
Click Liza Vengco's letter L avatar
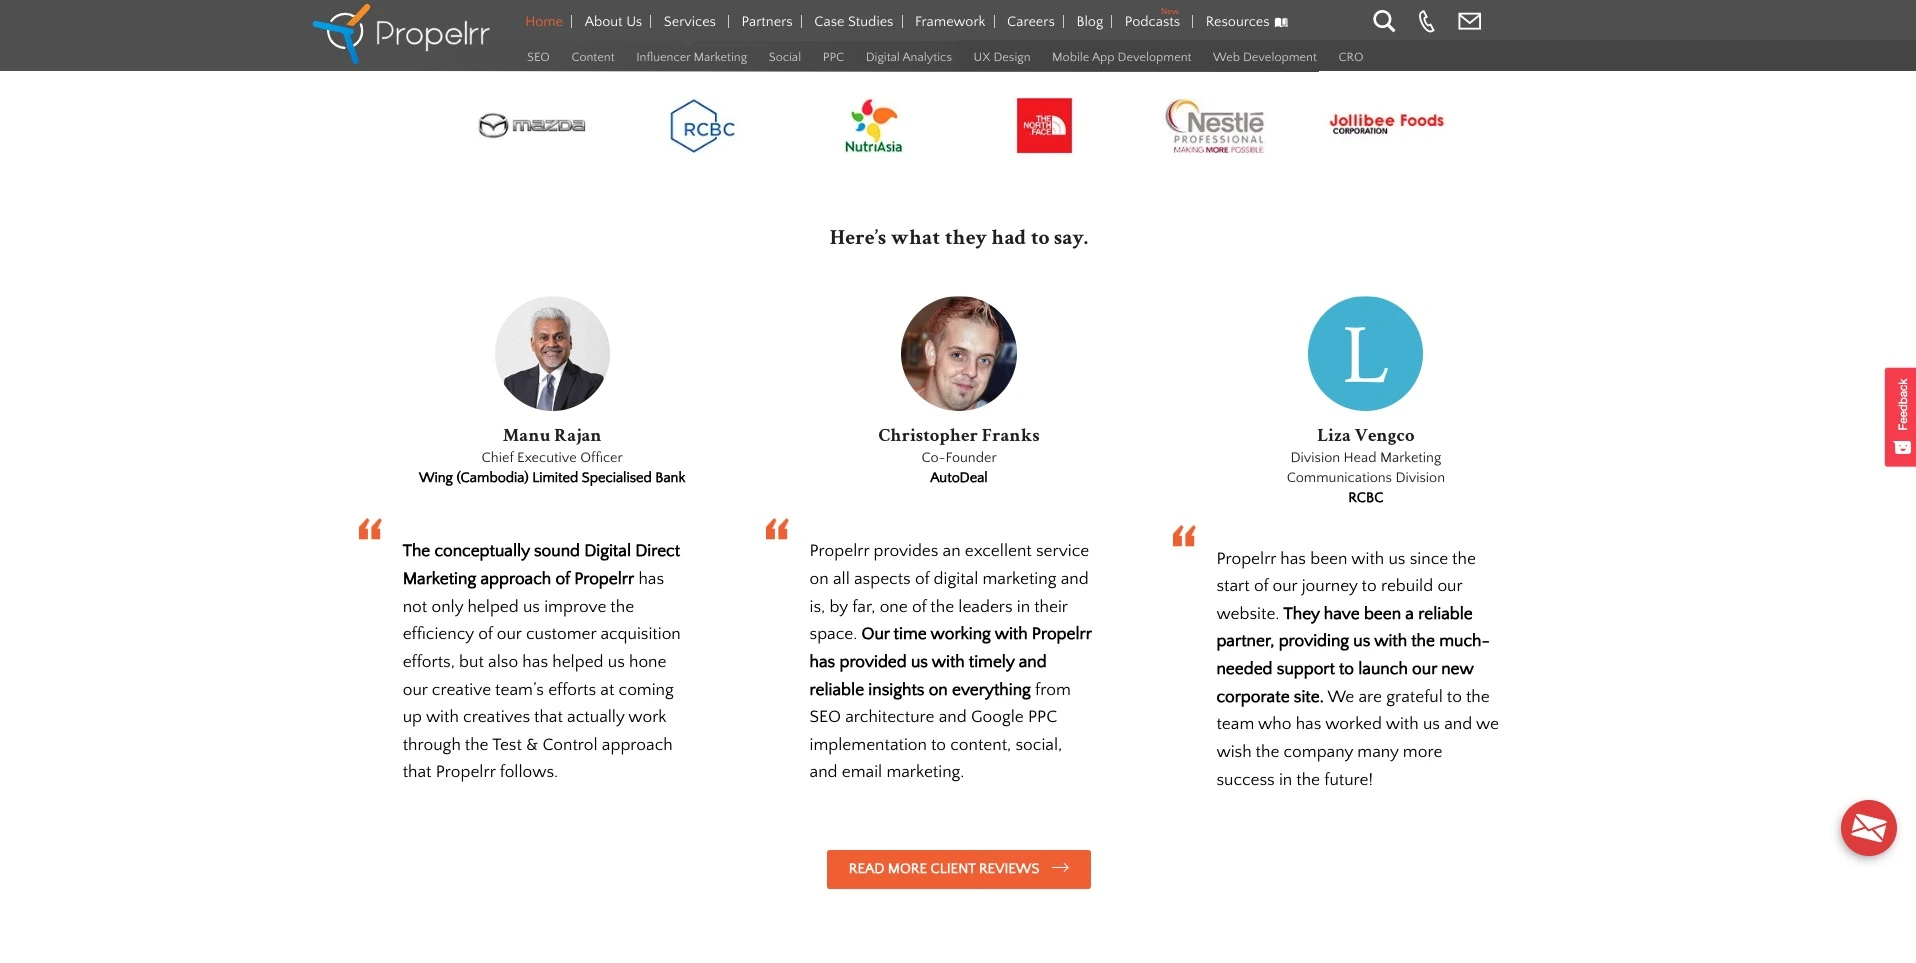tap(1365, 353)
